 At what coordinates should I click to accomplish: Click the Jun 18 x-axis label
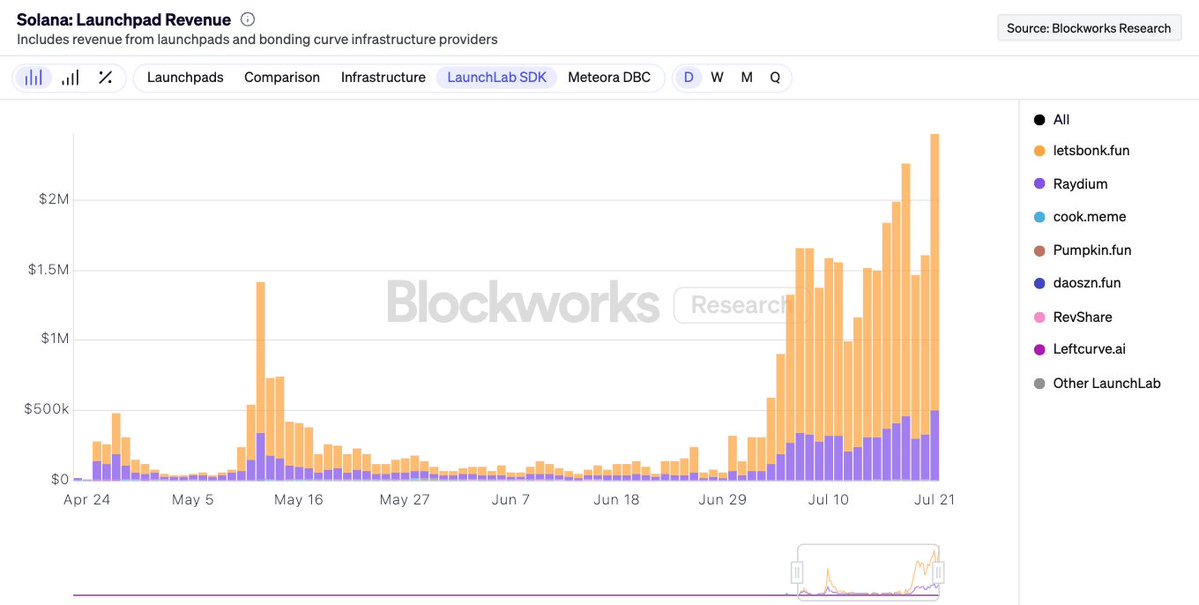click(x=616, y=499)
